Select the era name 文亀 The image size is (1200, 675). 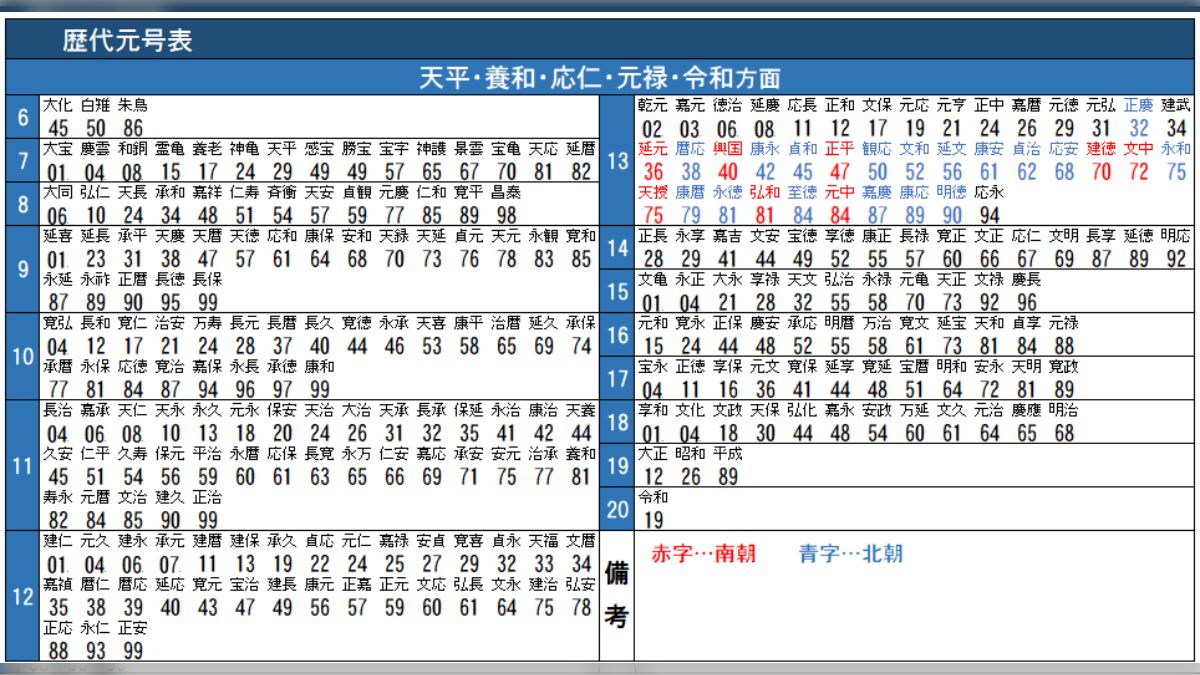point(652,279)
